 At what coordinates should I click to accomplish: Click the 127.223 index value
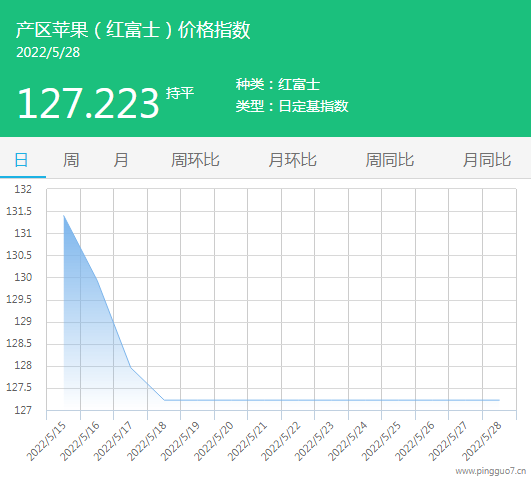(88, 103)
